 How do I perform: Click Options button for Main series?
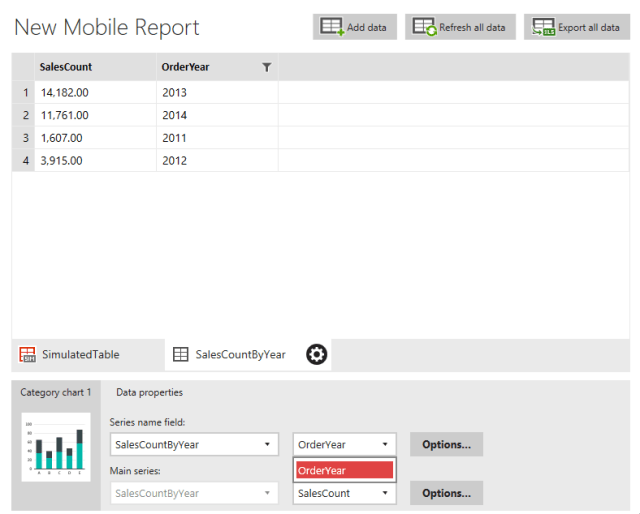[446, 493]
